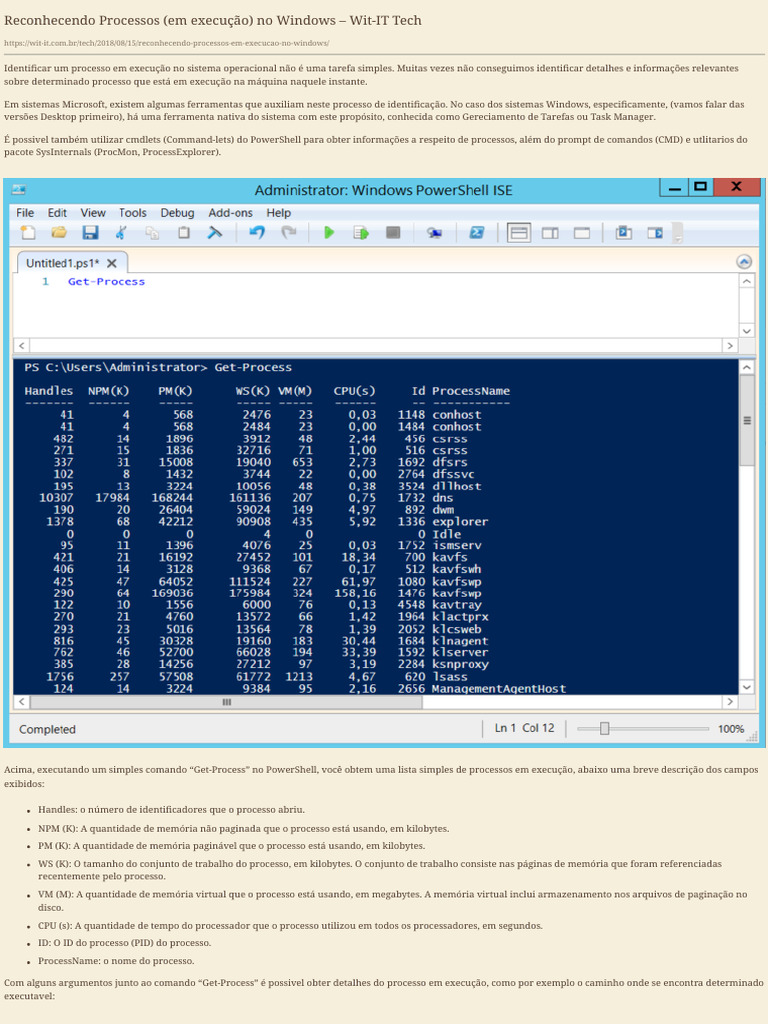The height and width of the screenshot is (1024, 768).
Task: Click the console scrollbar down arrow
Action: coord(746,687)
